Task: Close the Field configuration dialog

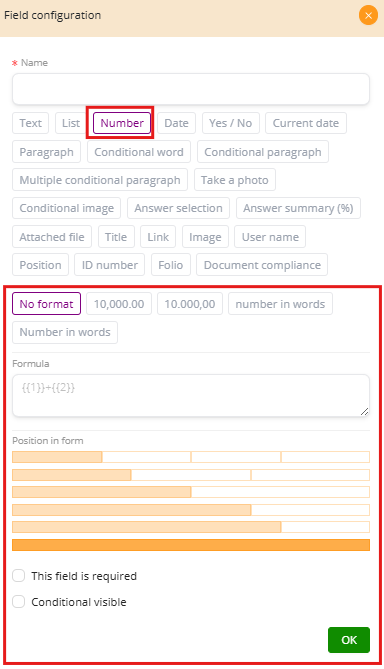Action: pos(368,16)
